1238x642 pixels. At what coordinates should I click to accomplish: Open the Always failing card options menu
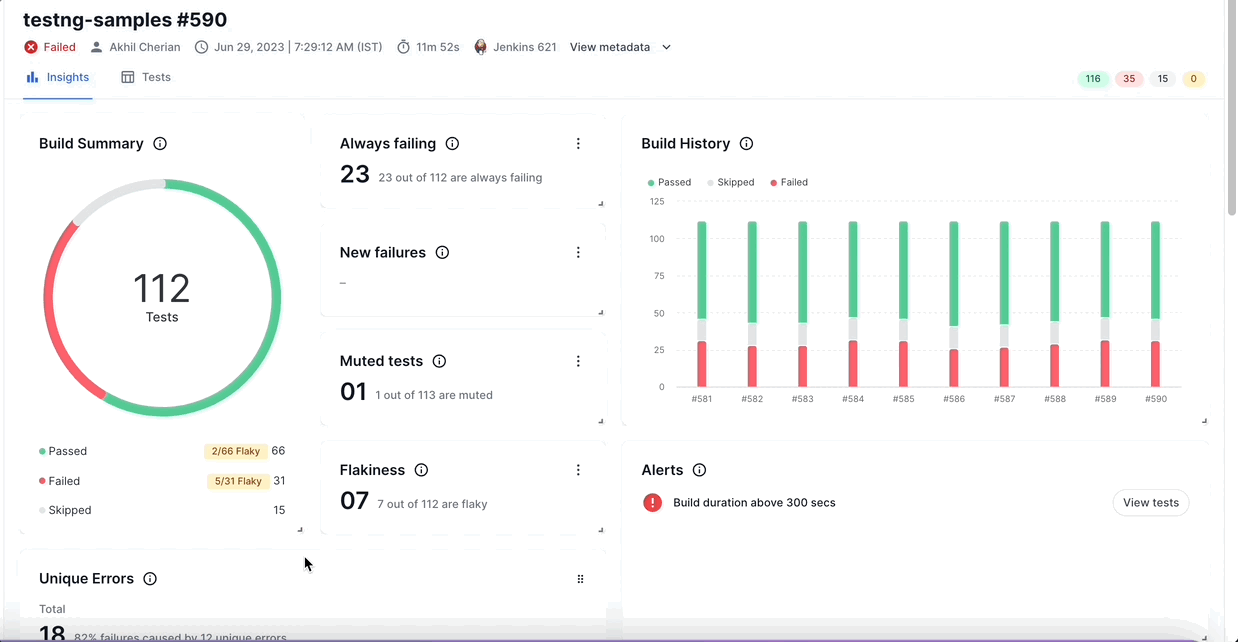click(578, 144)
